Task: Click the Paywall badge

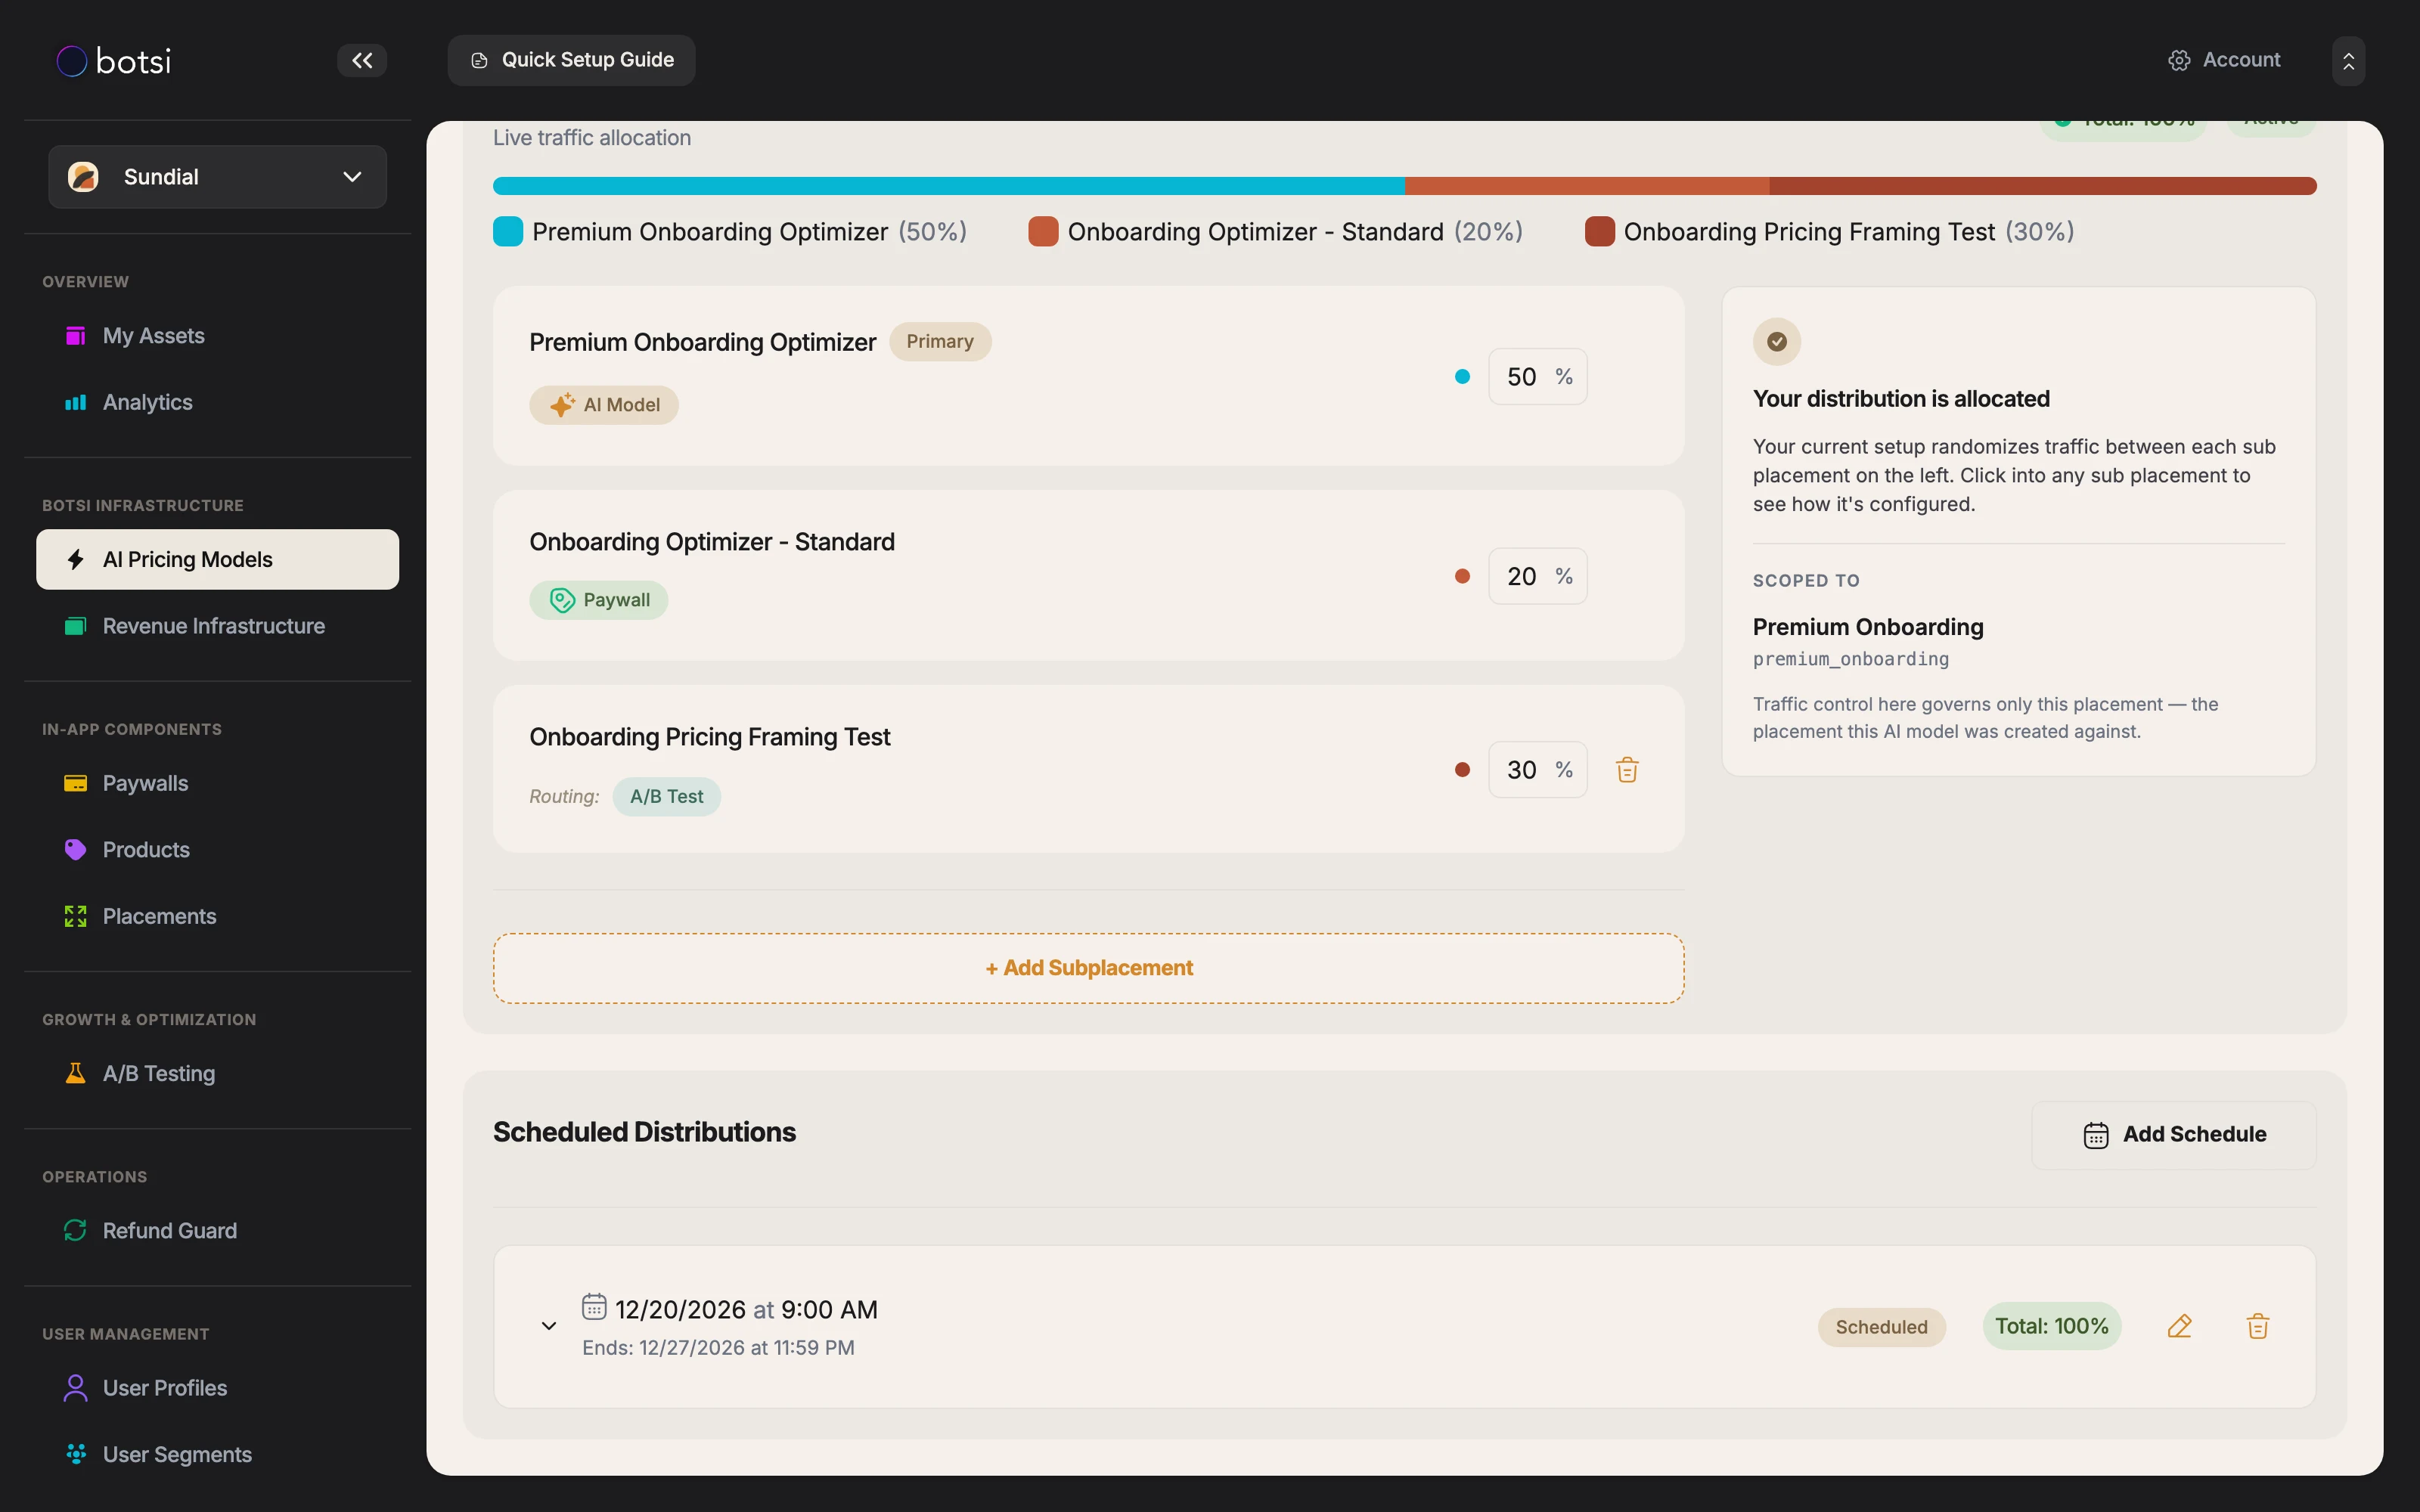Action: pyautogui.click(x=598, y=600)
